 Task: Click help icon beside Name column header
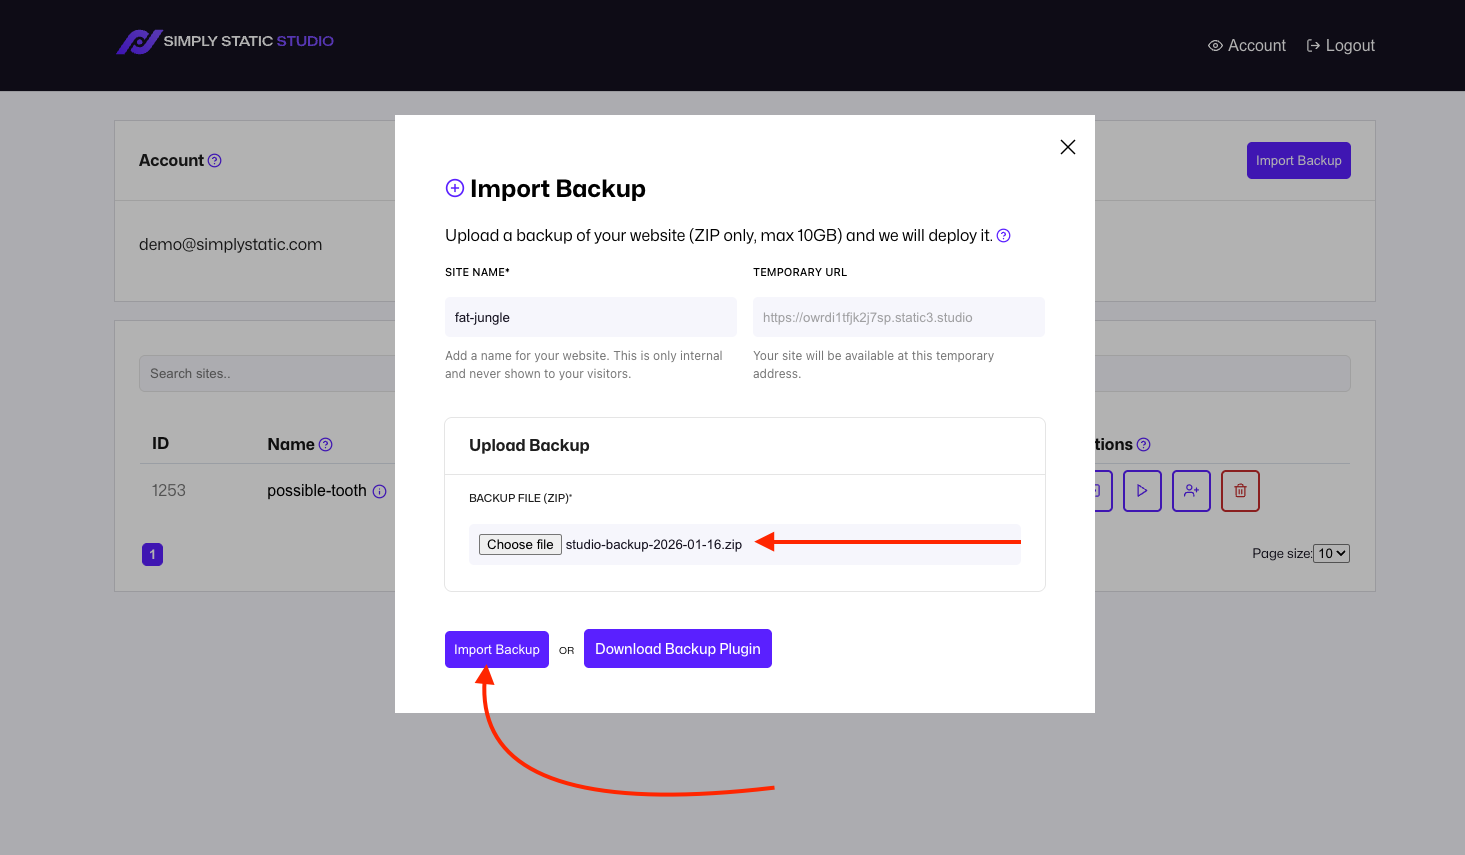325,444
